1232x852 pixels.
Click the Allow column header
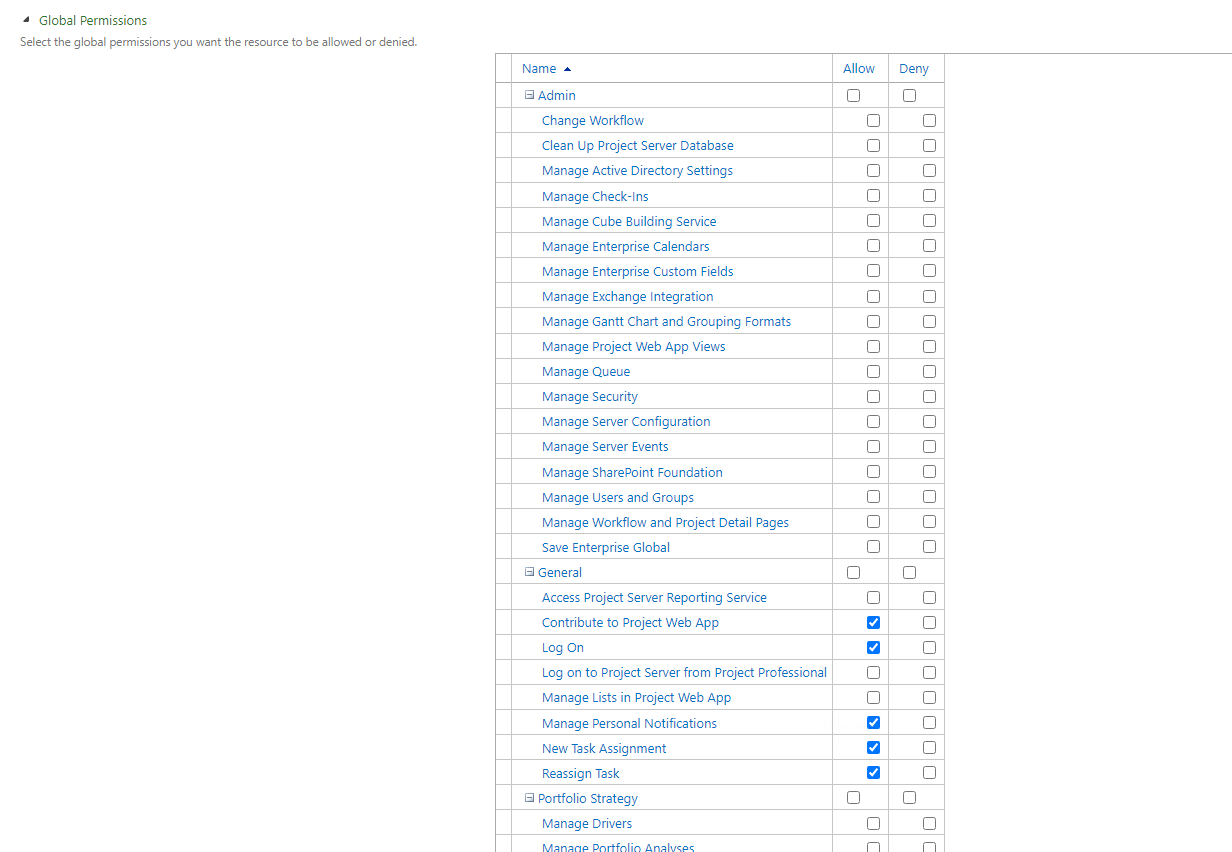point(859,69)
